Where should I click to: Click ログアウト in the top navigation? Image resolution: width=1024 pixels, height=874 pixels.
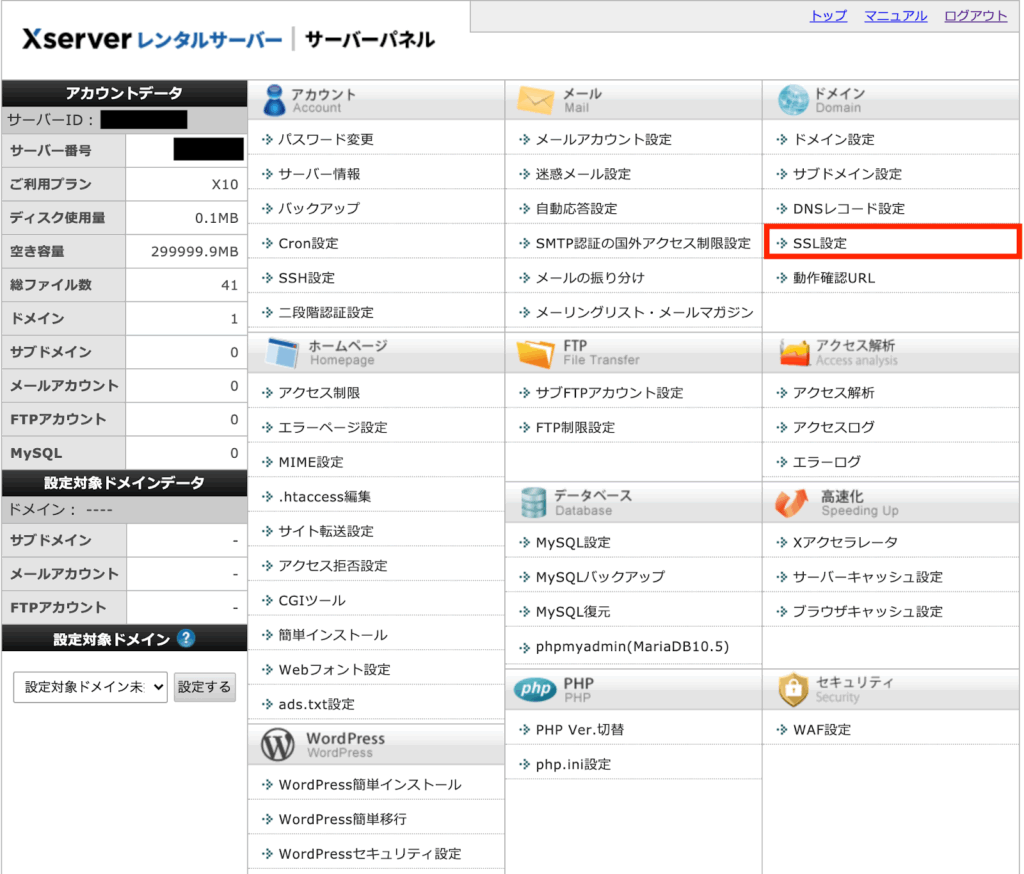pyautogui.click(x=975, y=16)
